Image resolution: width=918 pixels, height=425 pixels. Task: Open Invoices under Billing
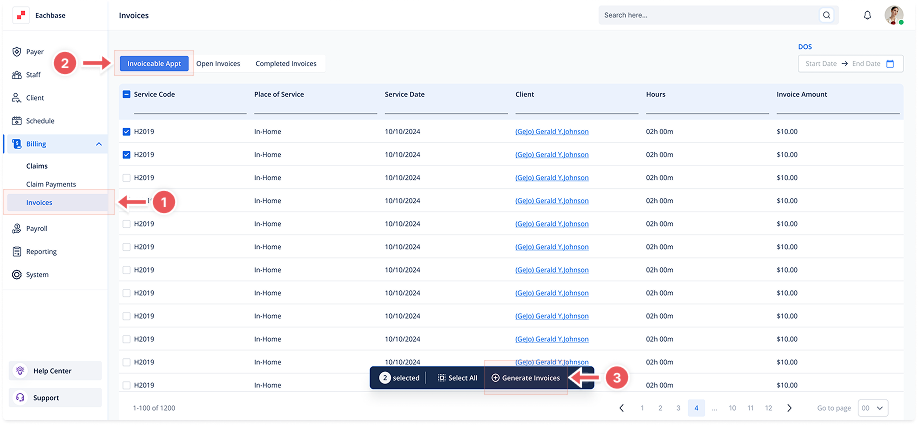[x=57, y=203]
